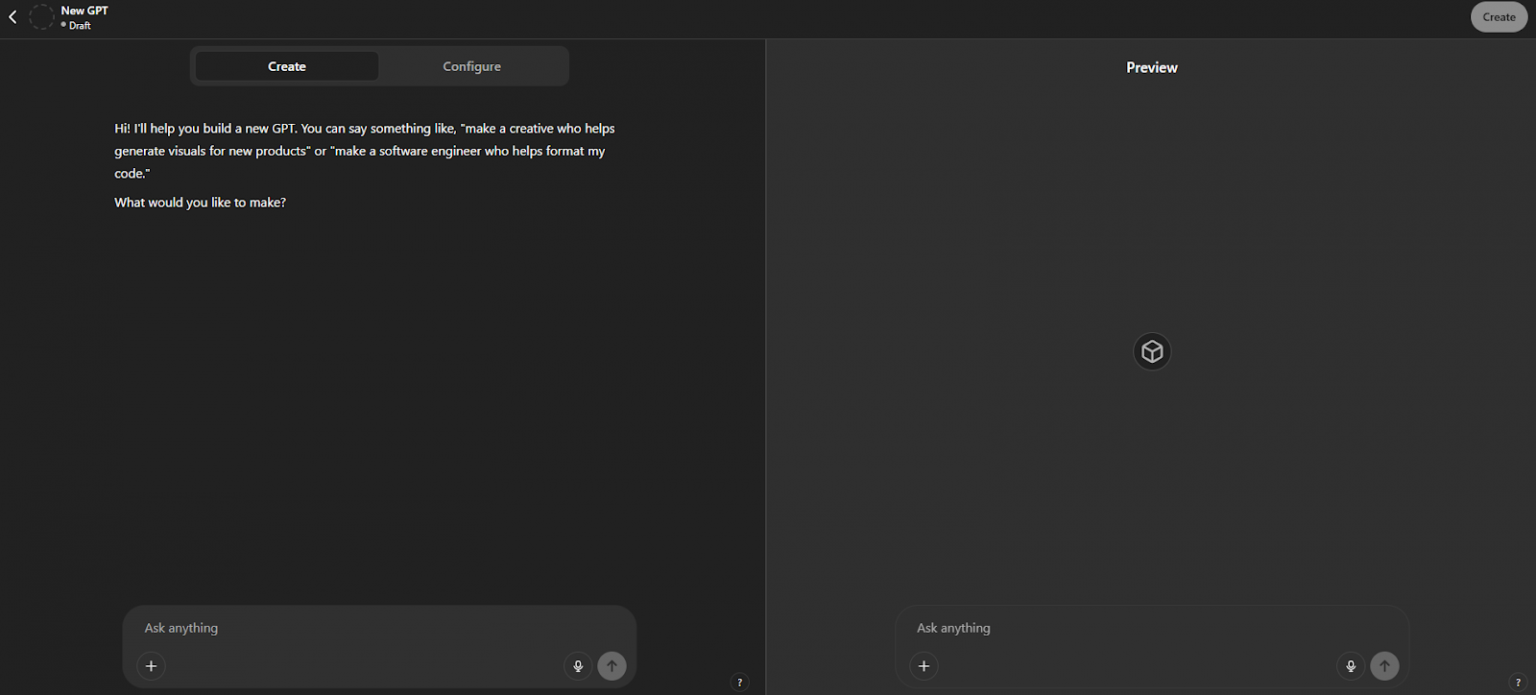Click the Create button in top-right corner
This screenshot has width=1536, height=695.
pyautogui.click(x=1498, y=17)
